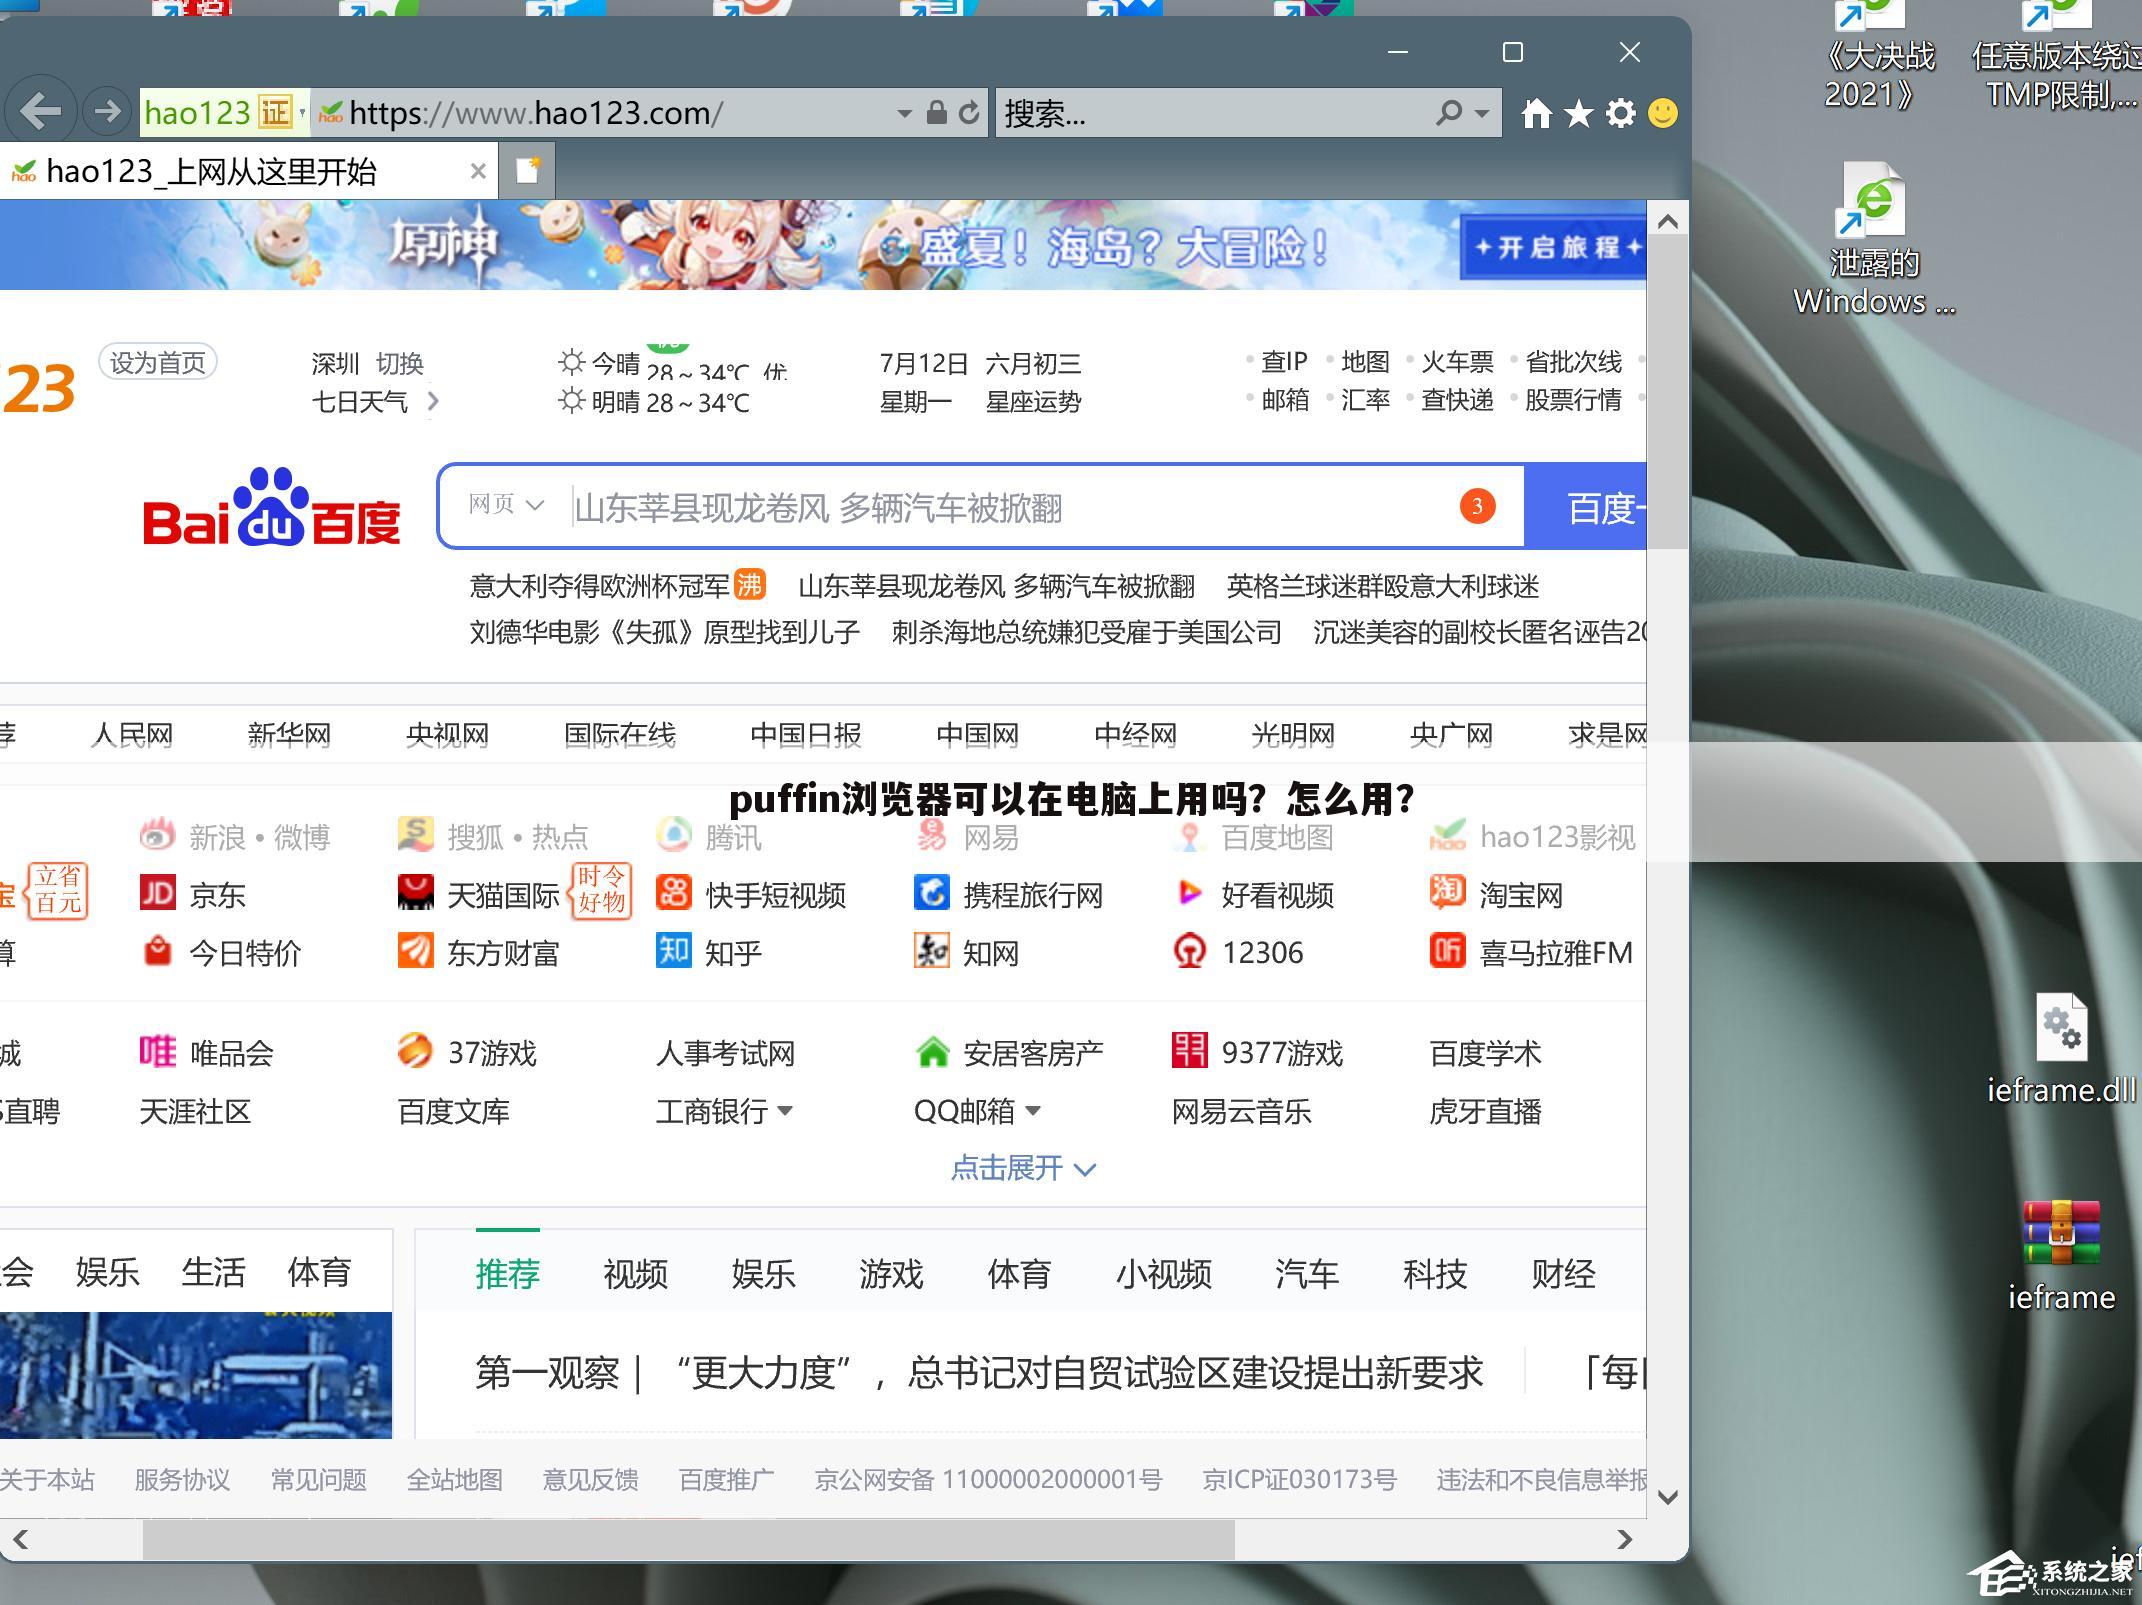Click the vertical scrollbar thumb
This screenshot has width=2142, height=1605.
pos(1667,393)
